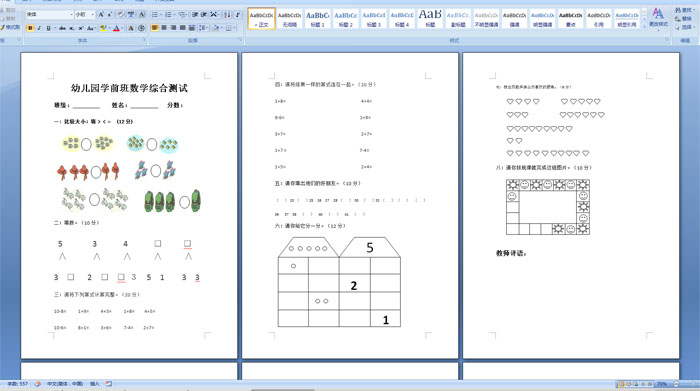The width and height of the screenshot is (700, 391).
Task: Open the font name dropdown
Action: 50,15
